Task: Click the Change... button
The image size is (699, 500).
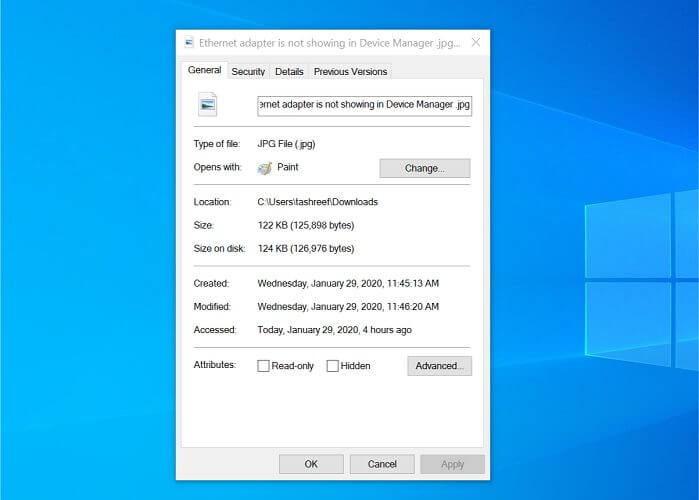Action: coord(425,168)
